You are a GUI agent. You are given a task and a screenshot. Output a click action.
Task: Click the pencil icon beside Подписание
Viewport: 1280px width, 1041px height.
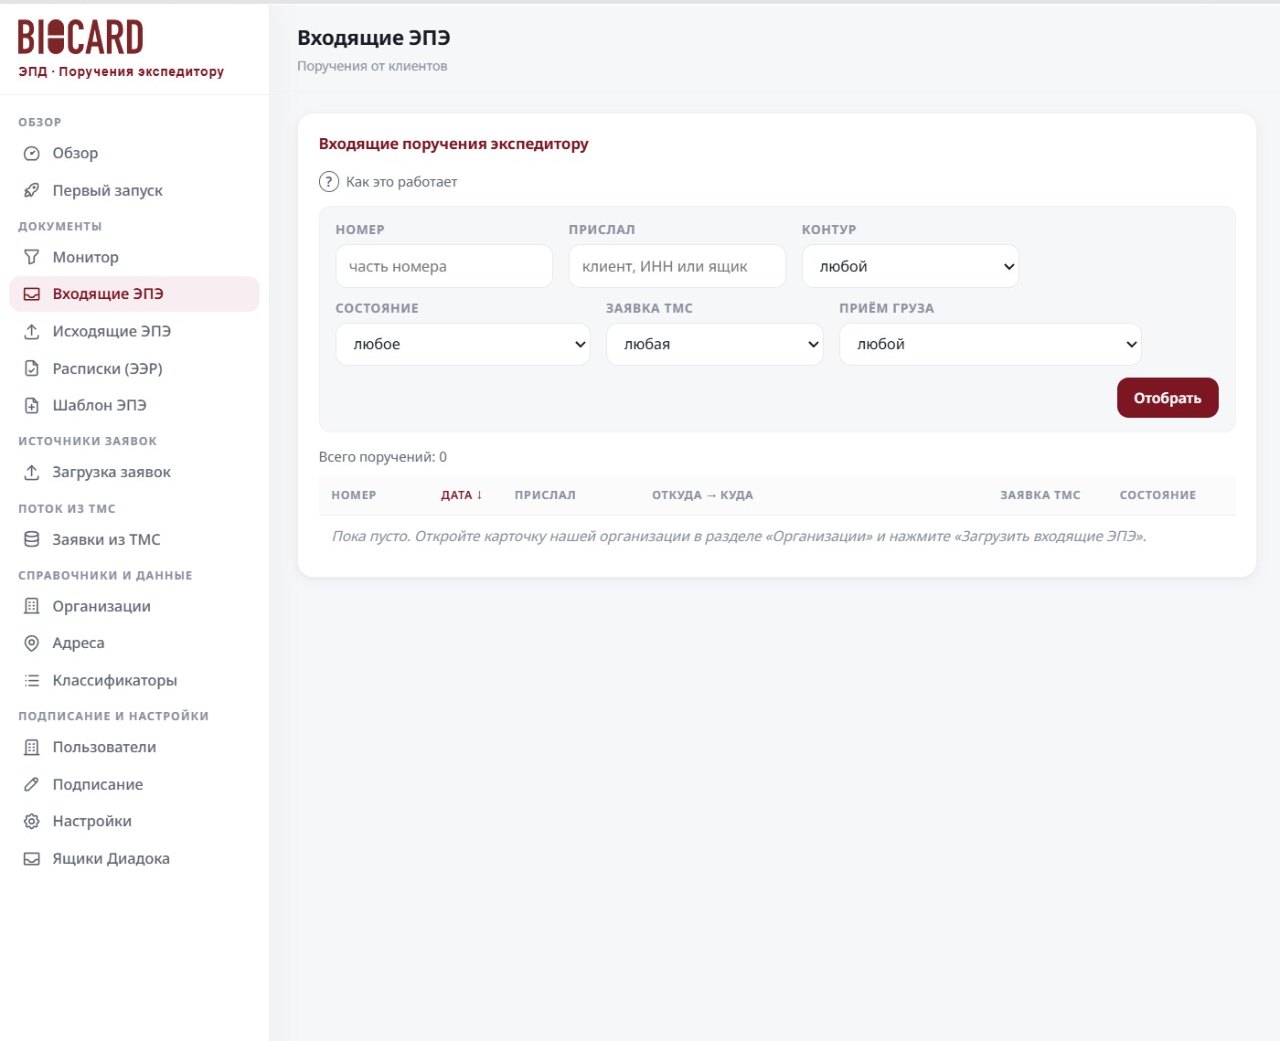32,784
